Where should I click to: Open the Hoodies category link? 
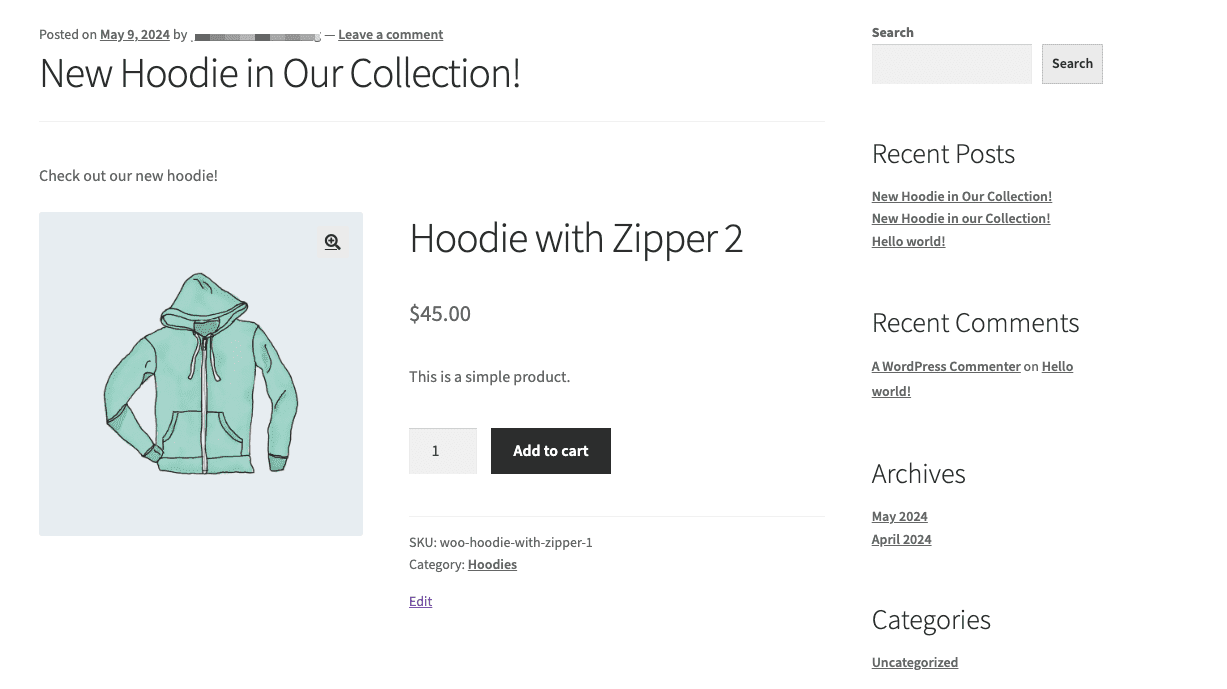click(491, 564)
